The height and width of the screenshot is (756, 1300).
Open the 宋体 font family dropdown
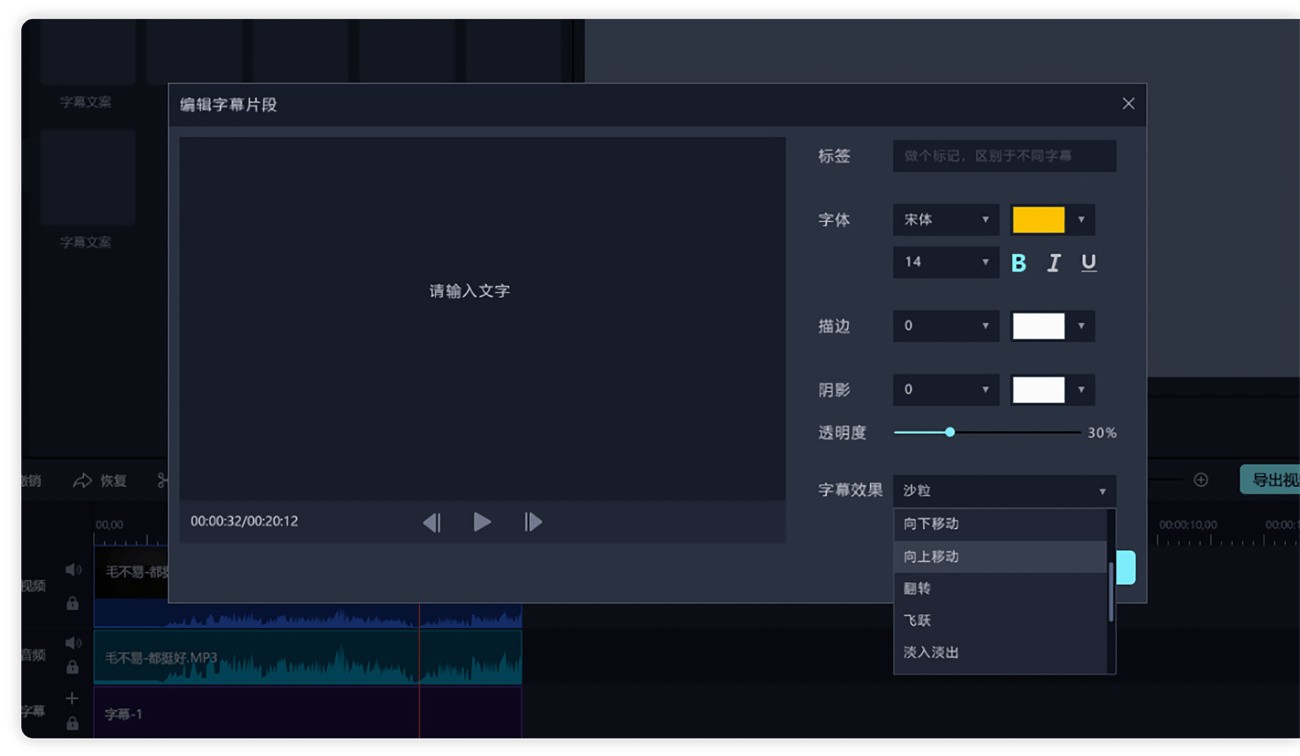(945, 220)
